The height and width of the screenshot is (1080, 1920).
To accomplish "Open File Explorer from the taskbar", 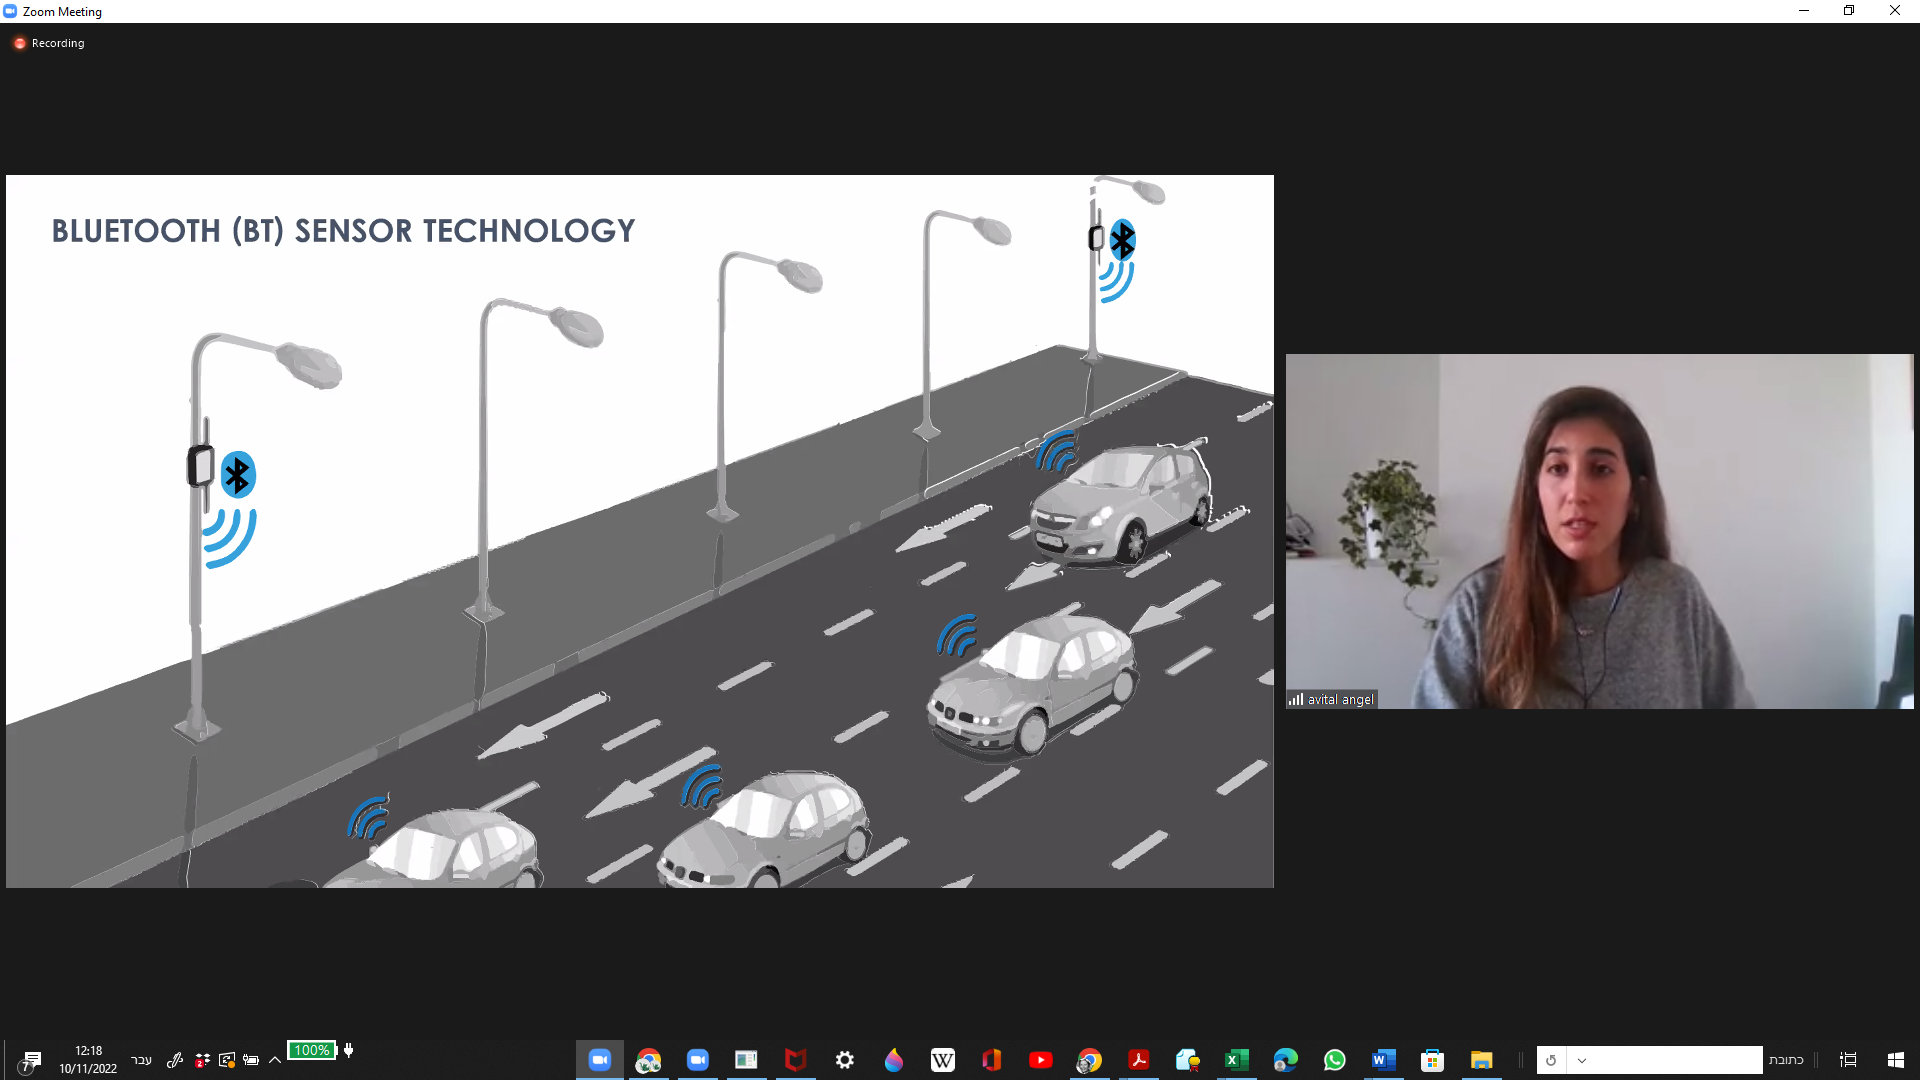I will click(1481, 1060).
